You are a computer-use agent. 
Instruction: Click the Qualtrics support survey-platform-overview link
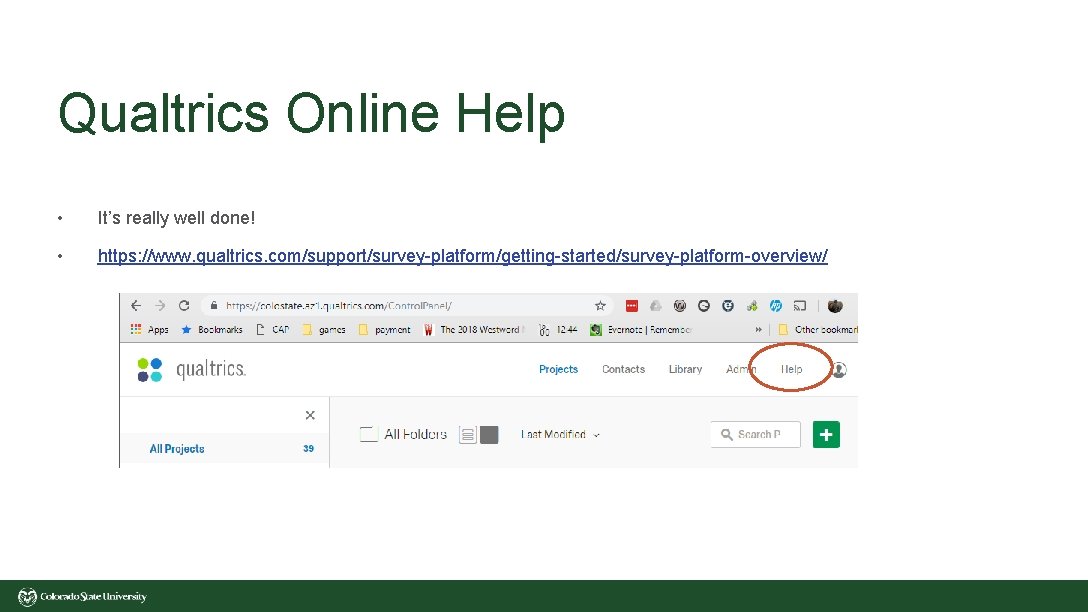(x=462, y=256)
